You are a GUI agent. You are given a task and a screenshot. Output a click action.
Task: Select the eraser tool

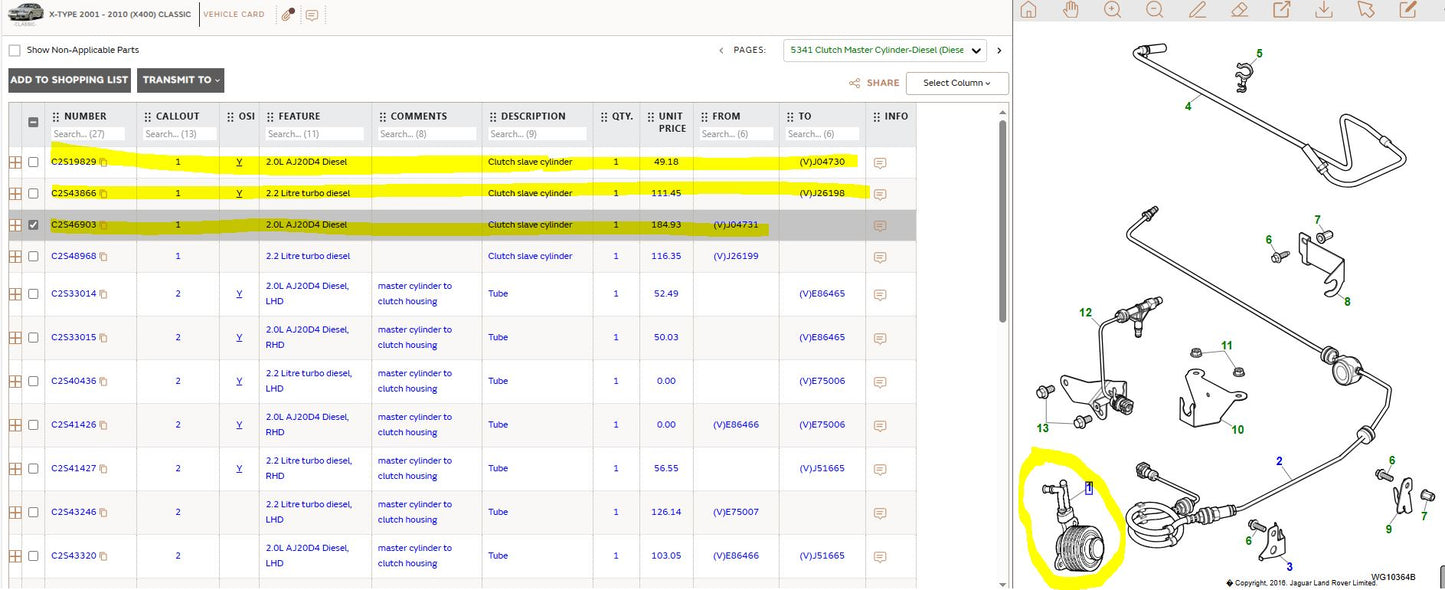(1239, 10)
